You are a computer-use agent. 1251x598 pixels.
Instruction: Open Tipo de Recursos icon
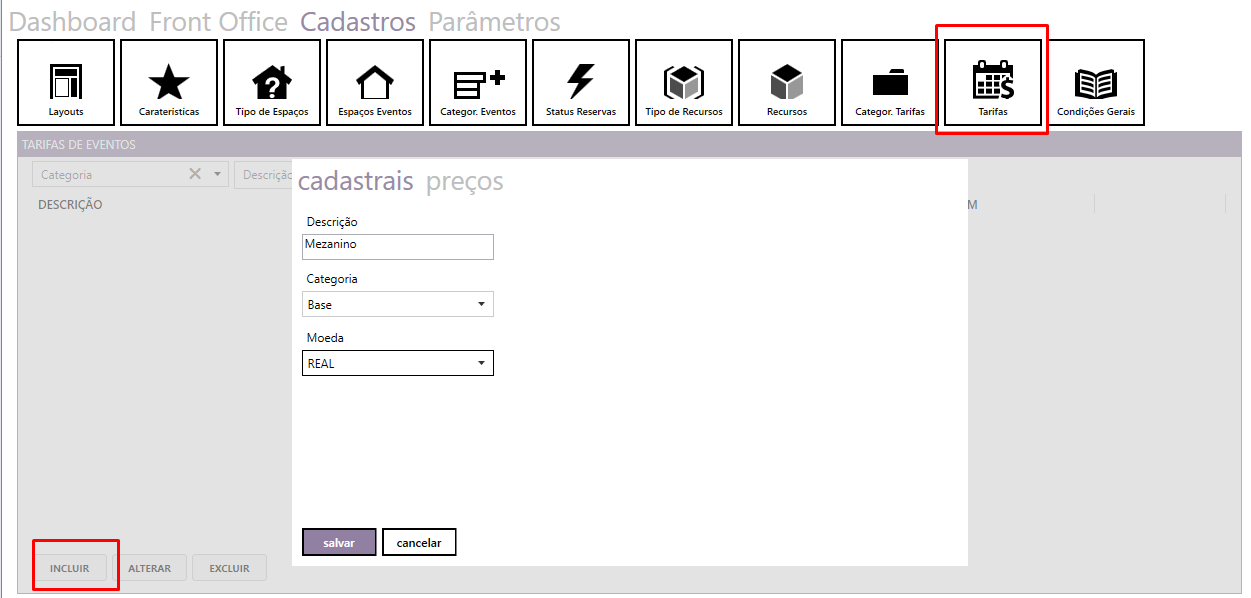point(684,83)
